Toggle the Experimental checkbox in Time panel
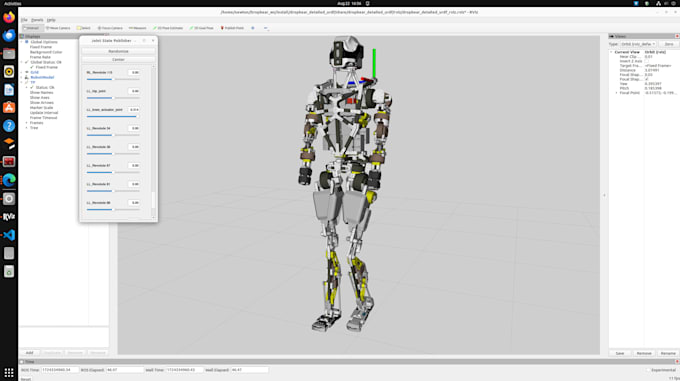 [648, 370]
